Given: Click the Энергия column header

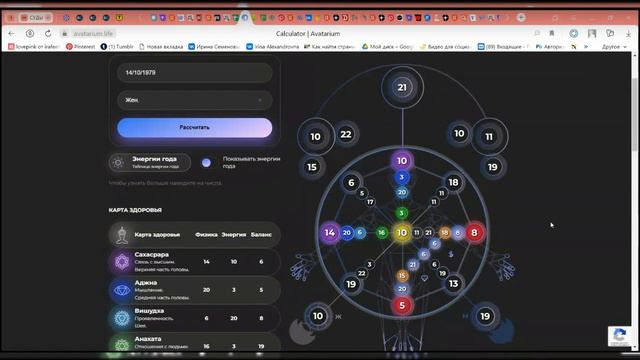Looking at the screenshot, I should 233,235.
